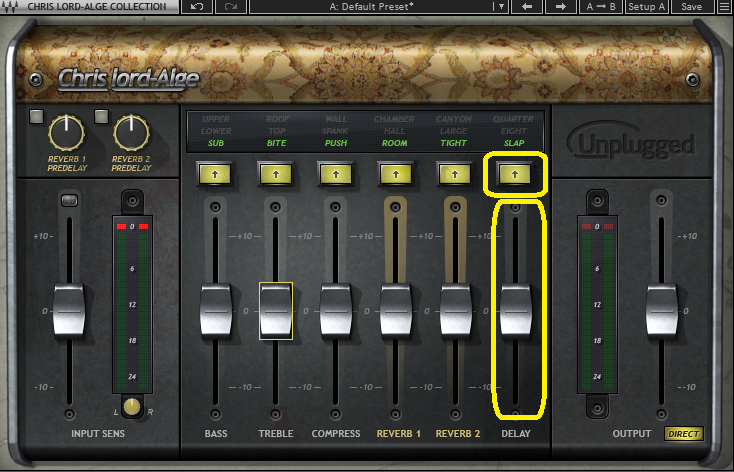The height and width of the screenshot is (472, 734).
Task: Click the Reverb 2 mode selector arrow button
Action: [456, 174]
